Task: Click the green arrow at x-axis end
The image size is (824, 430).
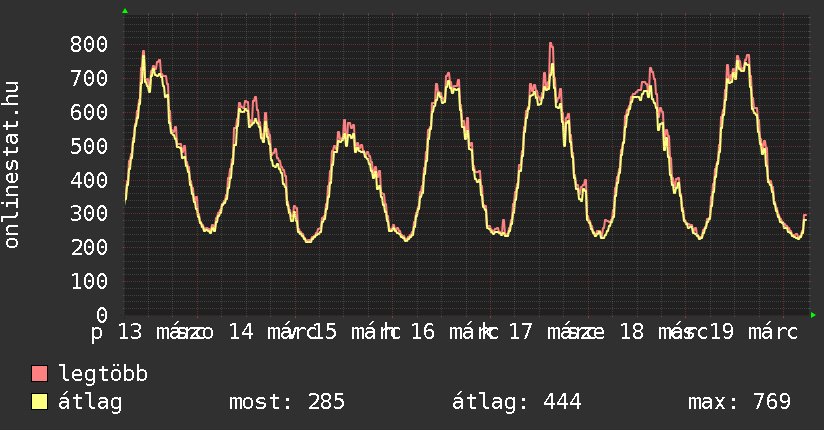Action: click(813, 315)
